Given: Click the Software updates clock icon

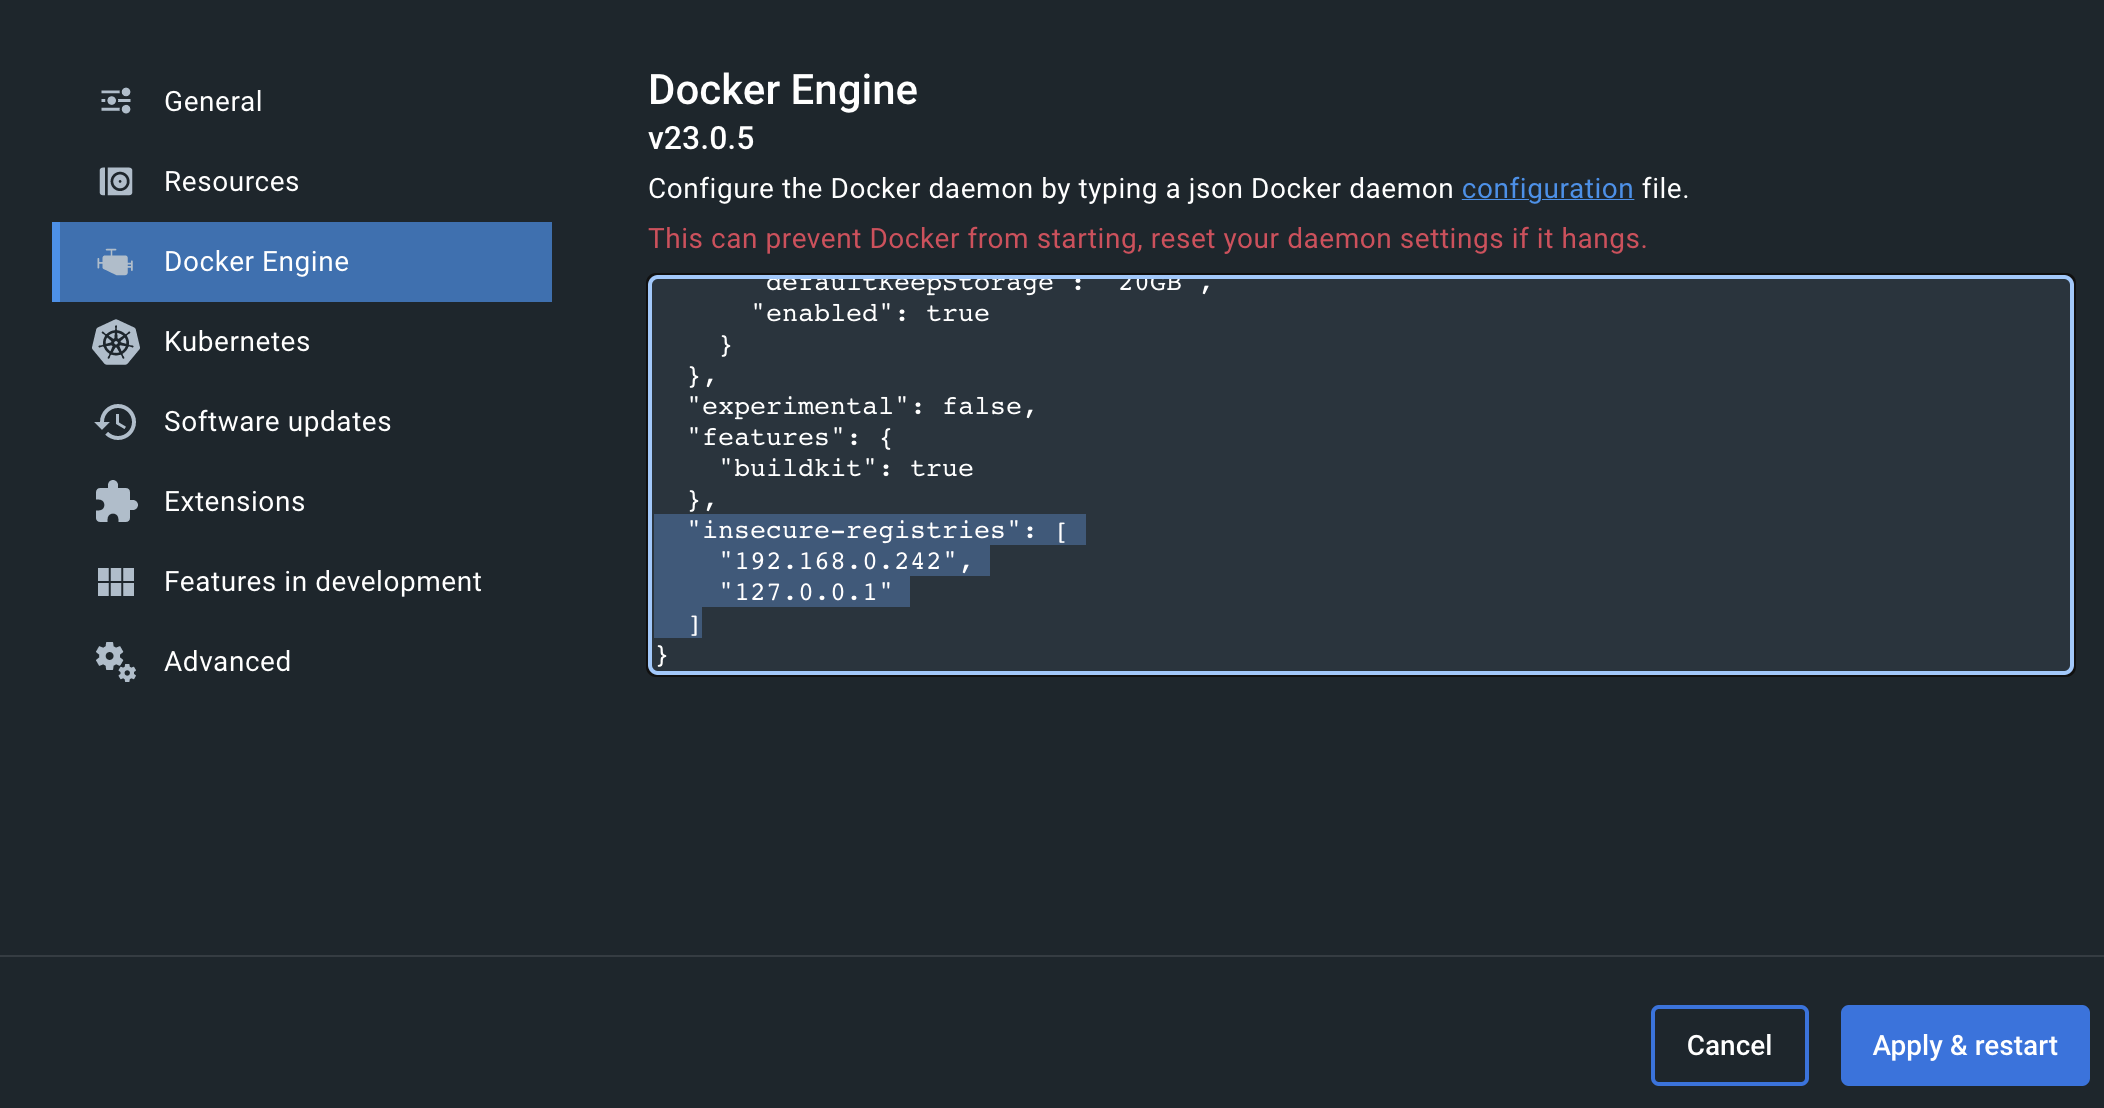Looking at the screenshot, I should pyautogui.click(x=116, y=422).
